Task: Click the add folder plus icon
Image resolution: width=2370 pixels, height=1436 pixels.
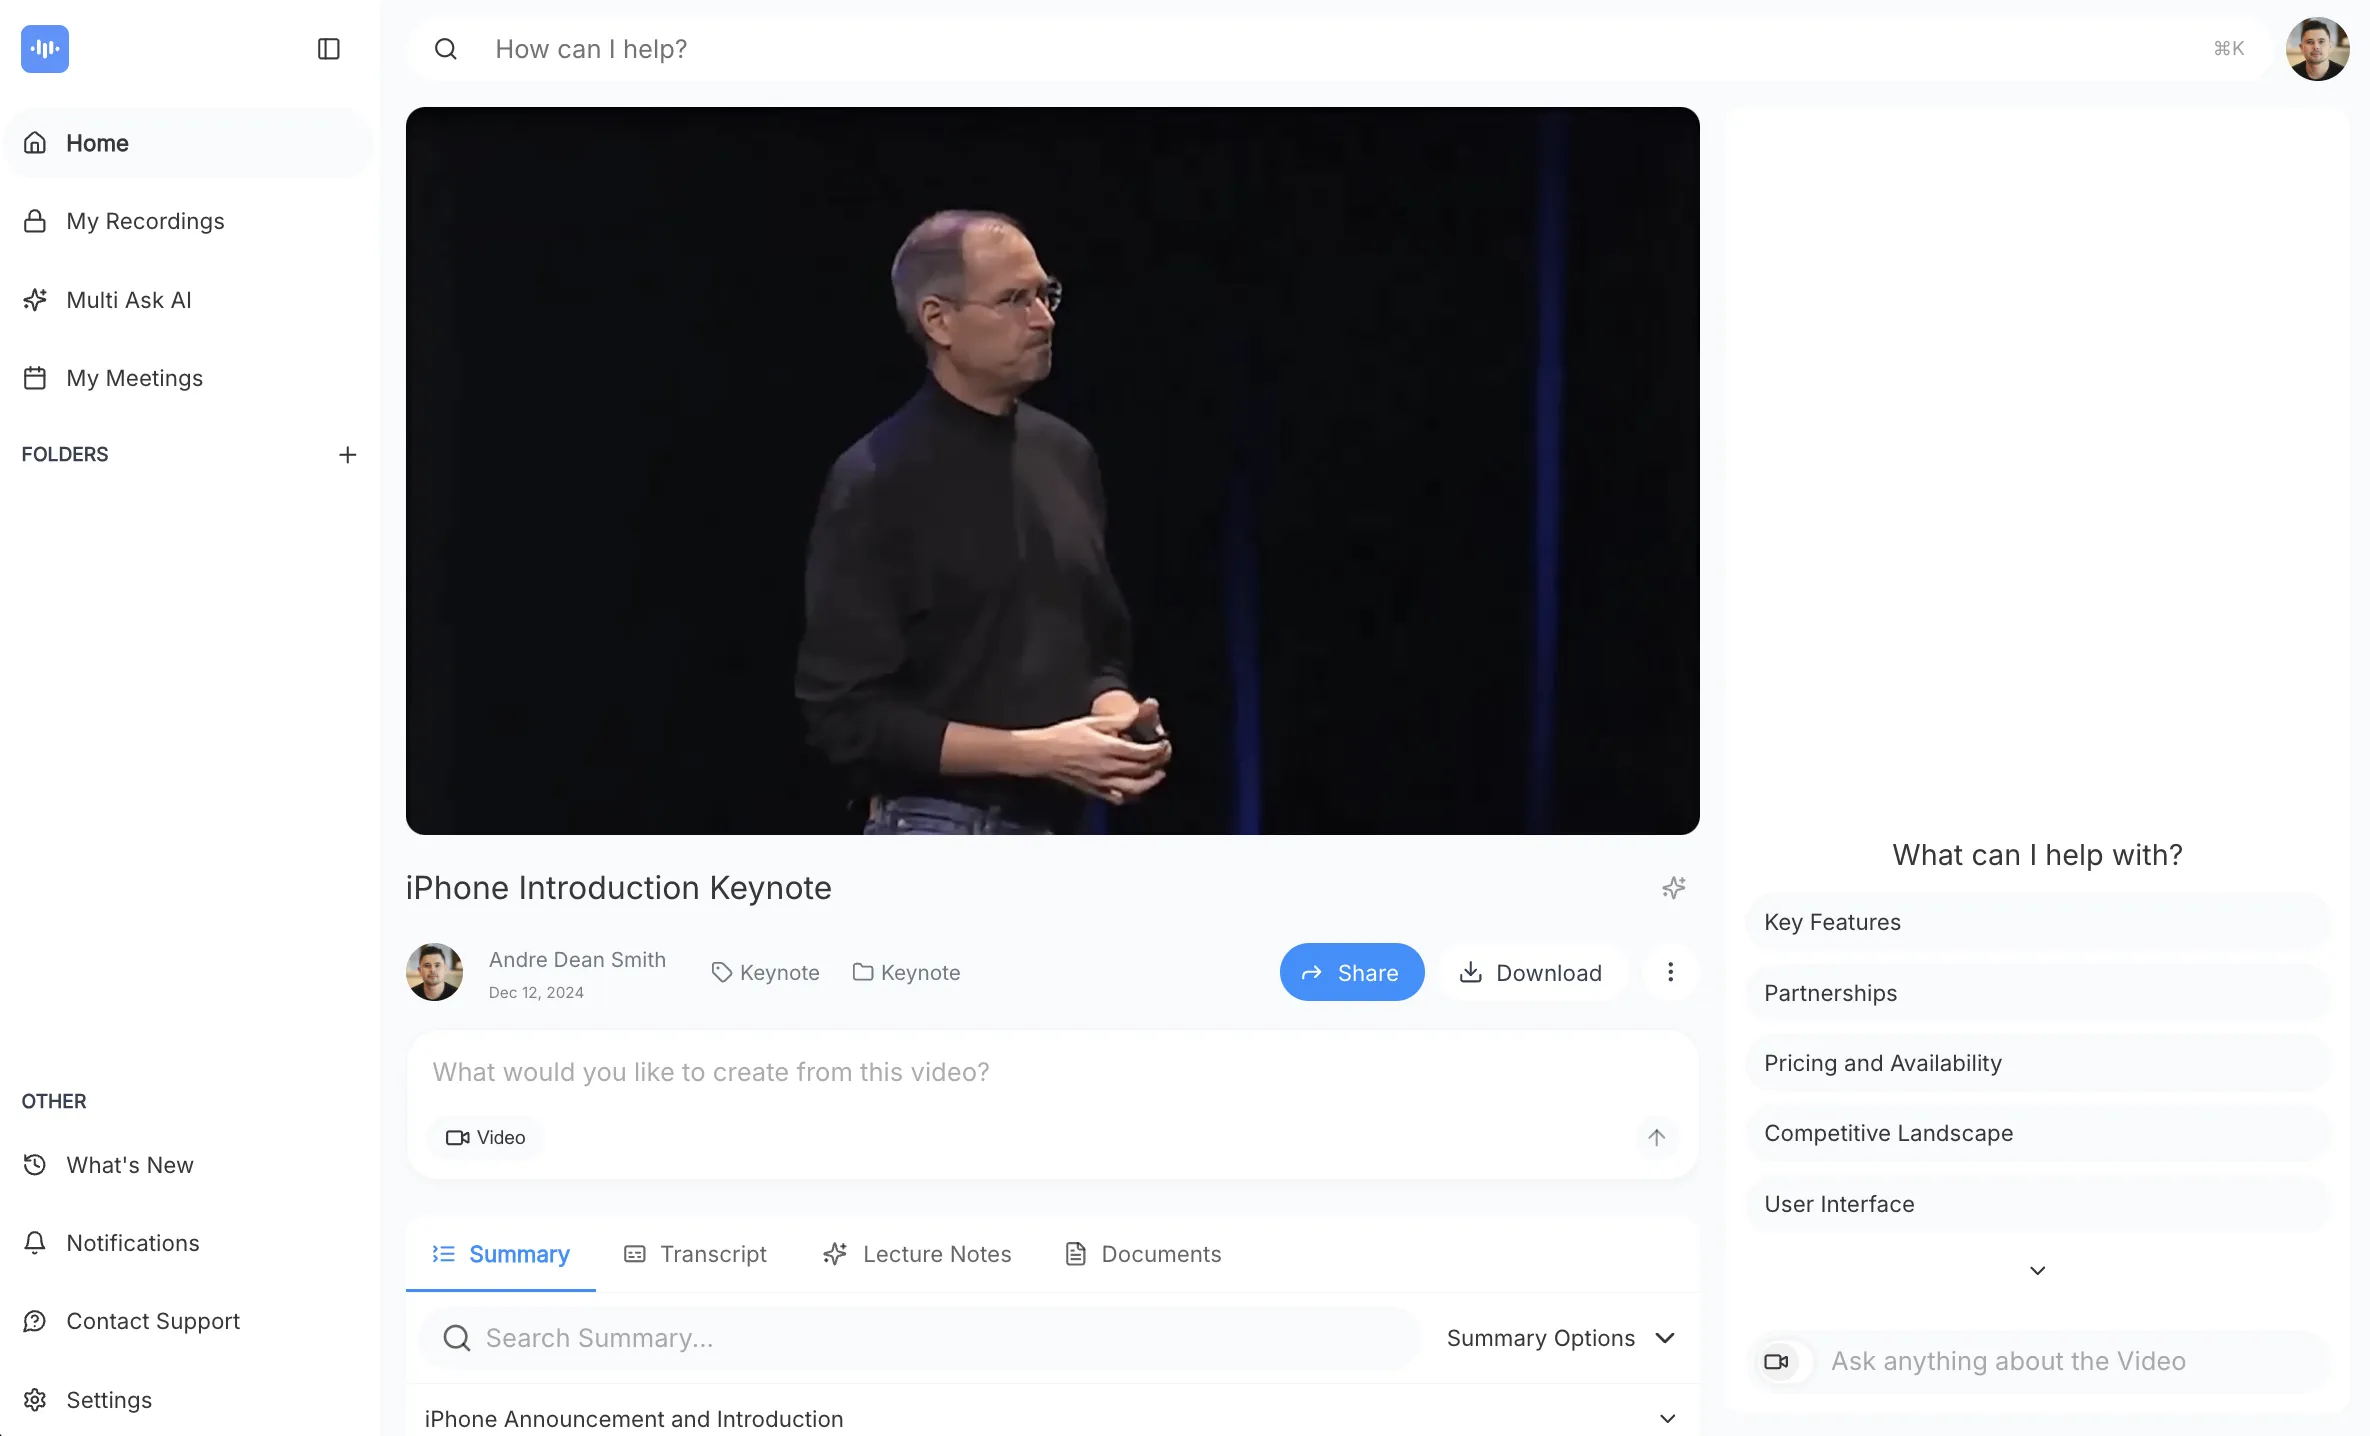Action: click(x=347, y=455)
